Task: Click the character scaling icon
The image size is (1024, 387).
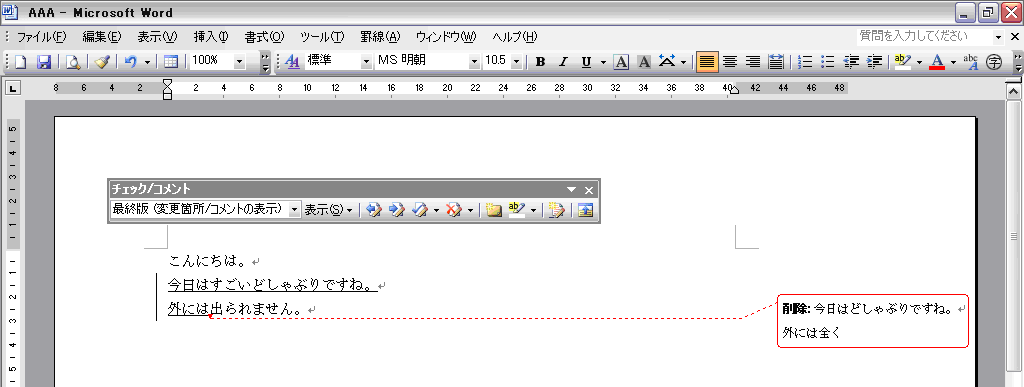Action: point(667,61)
